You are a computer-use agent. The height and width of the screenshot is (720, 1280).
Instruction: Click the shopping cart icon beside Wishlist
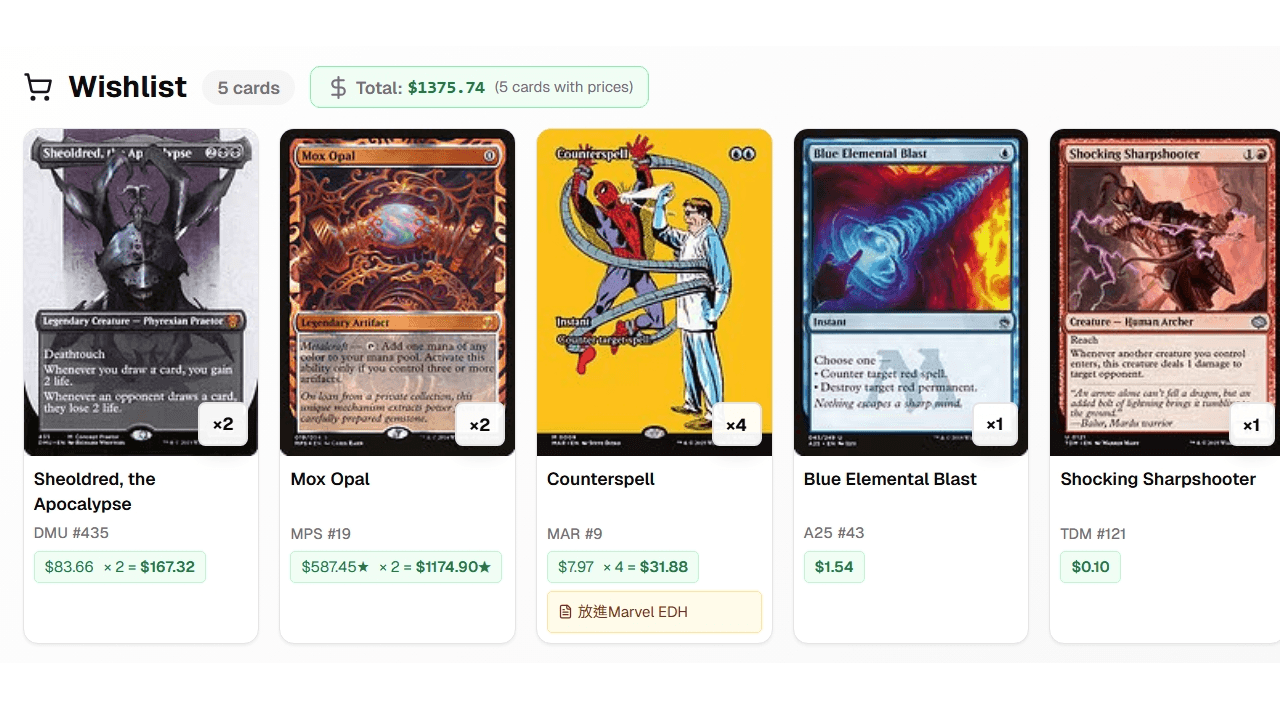pos(38,88)
